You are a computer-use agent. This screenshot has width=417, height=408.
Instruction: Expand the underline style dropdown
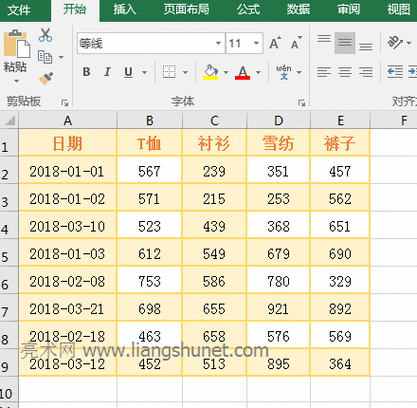point(144,72)
